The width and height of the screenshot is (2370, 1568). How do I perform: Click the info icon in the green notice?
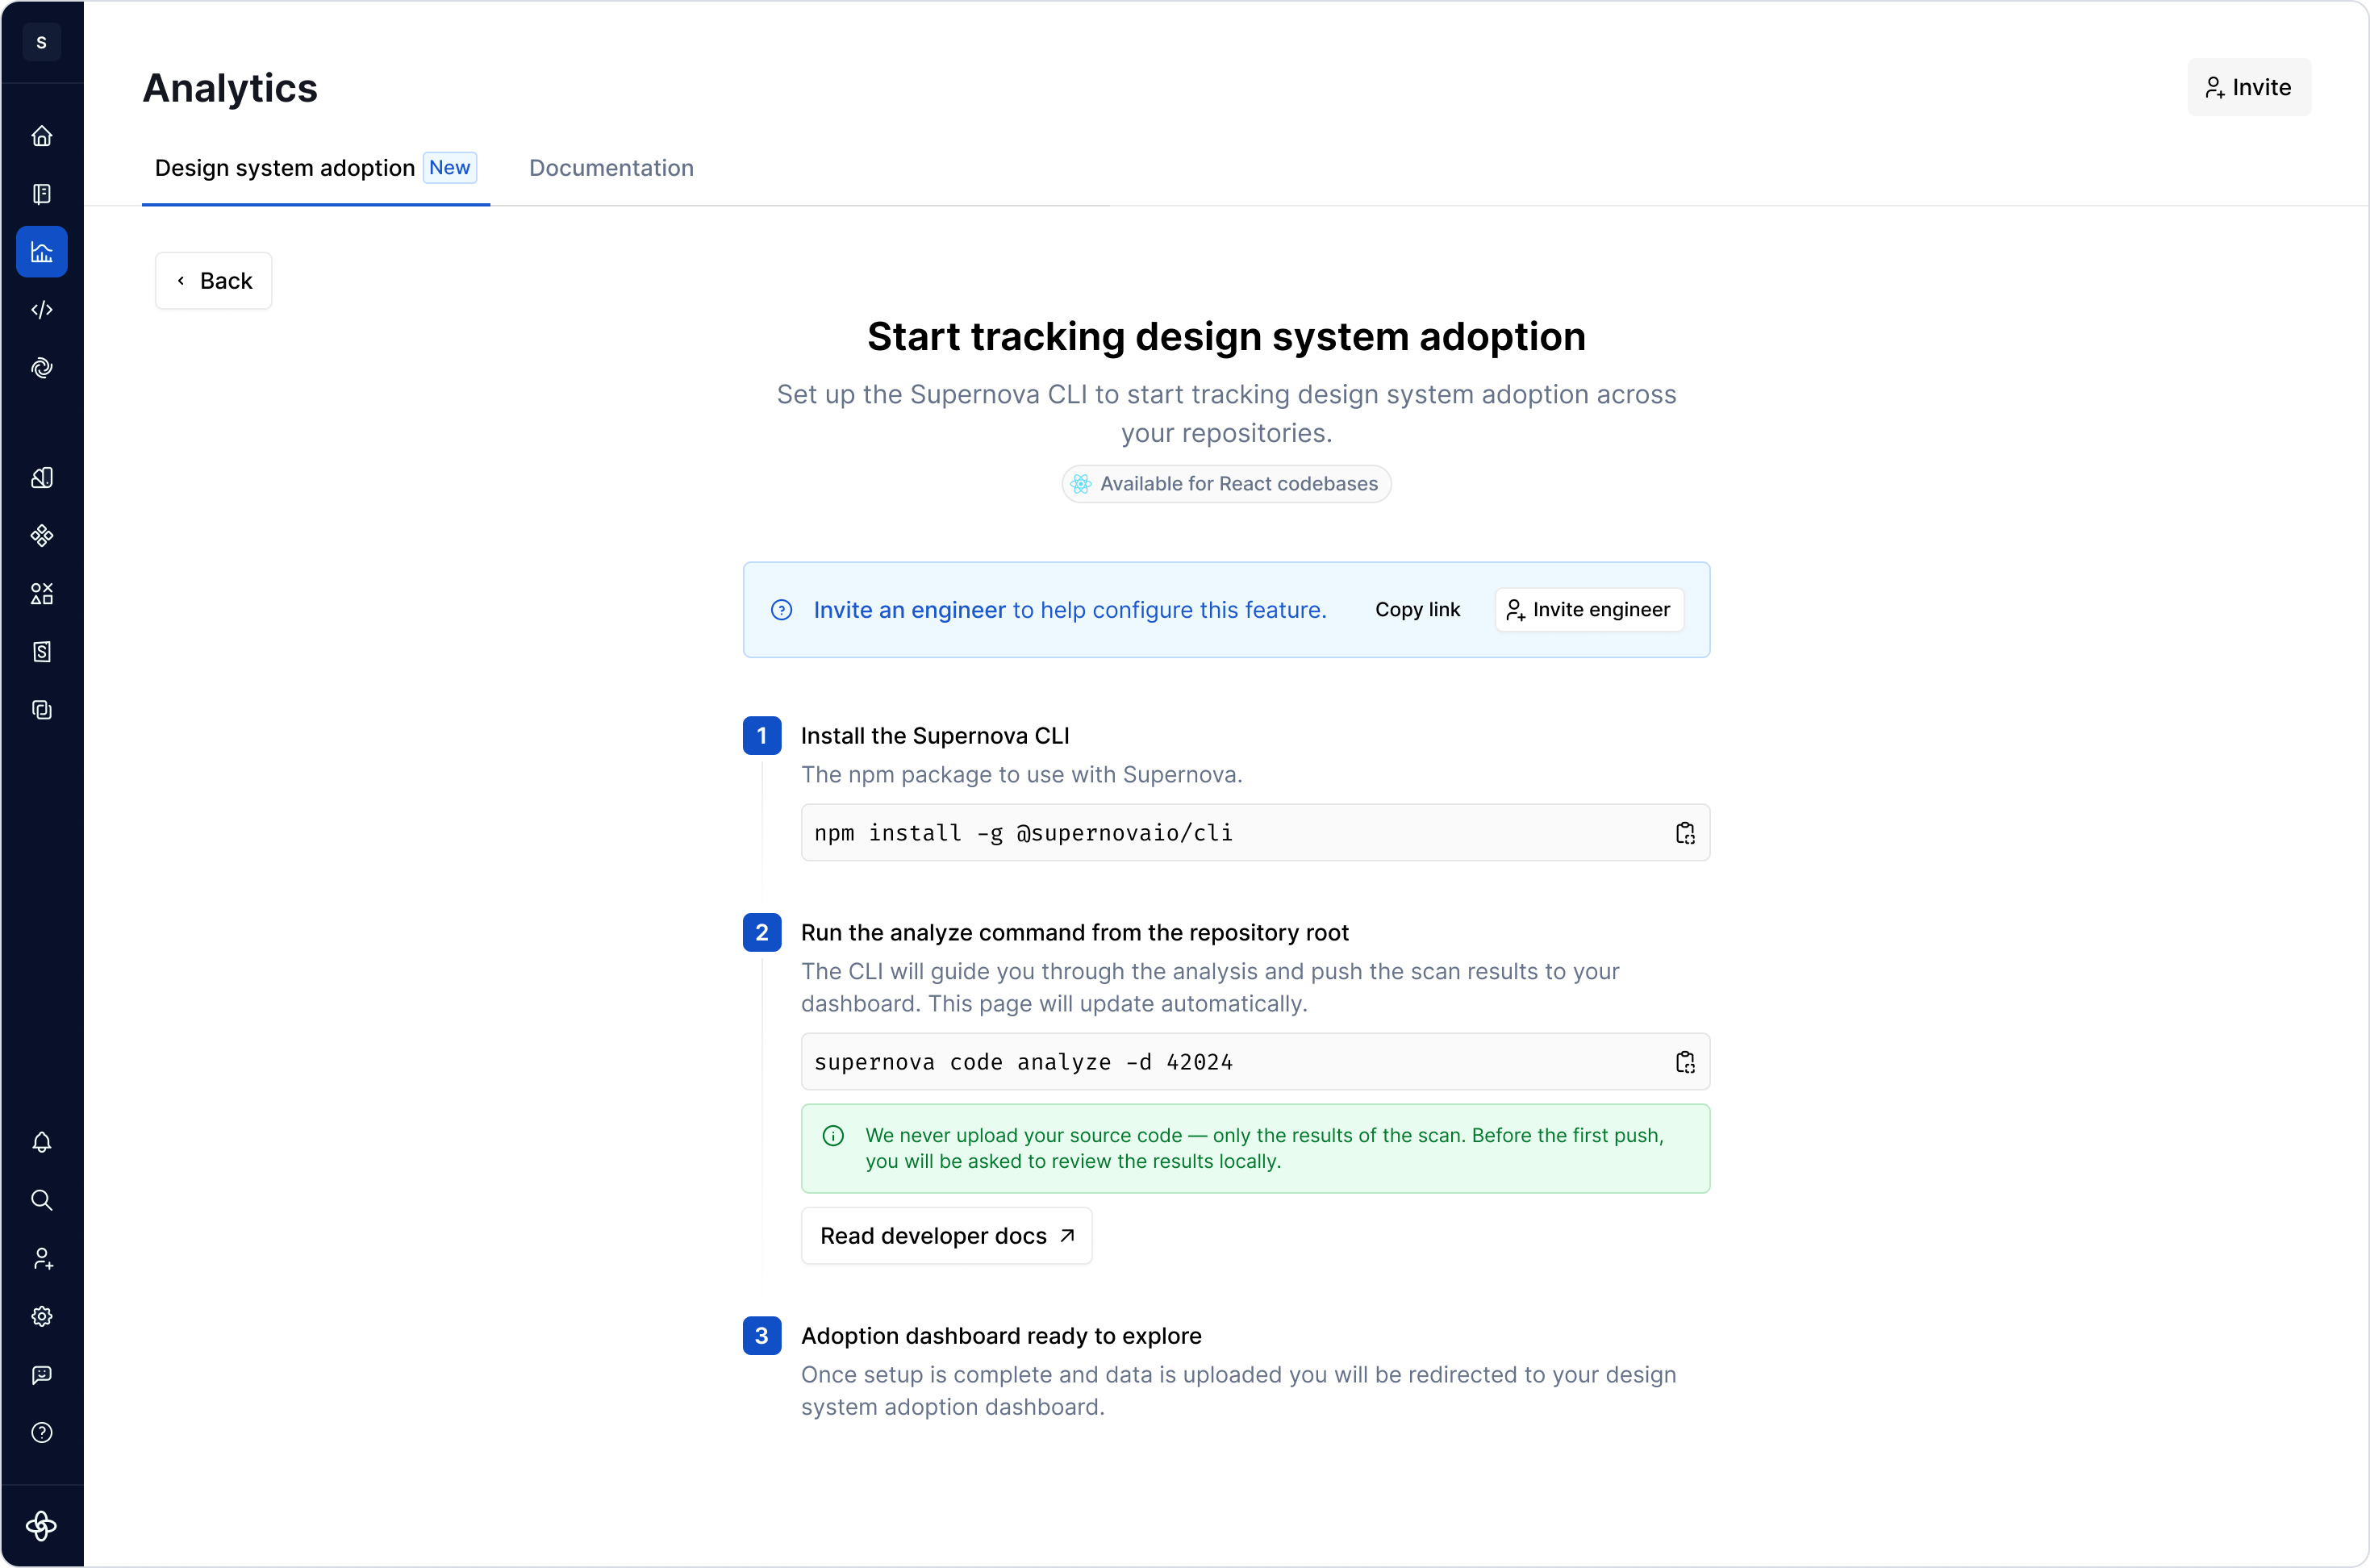833,1136
